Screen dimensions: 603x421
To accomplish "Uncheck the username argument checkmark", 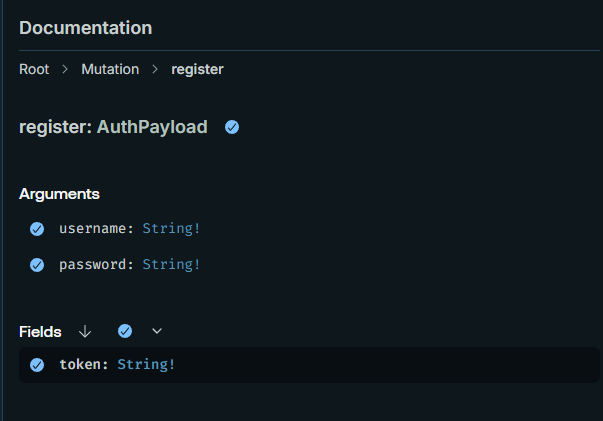I will [x=37, y=229].
